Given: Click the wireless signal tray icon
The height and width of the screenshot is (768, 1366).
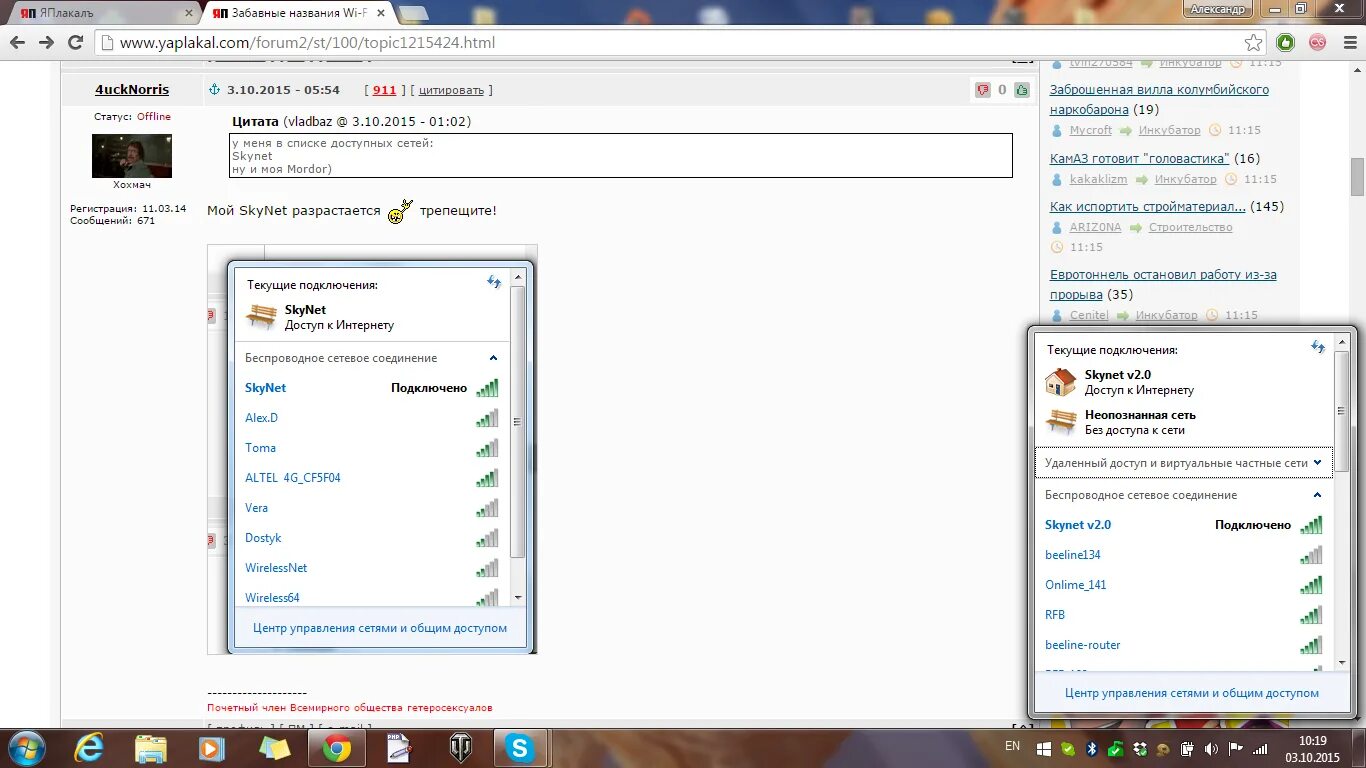Looking at the screenshot, I should click(x=1260, y=748).
